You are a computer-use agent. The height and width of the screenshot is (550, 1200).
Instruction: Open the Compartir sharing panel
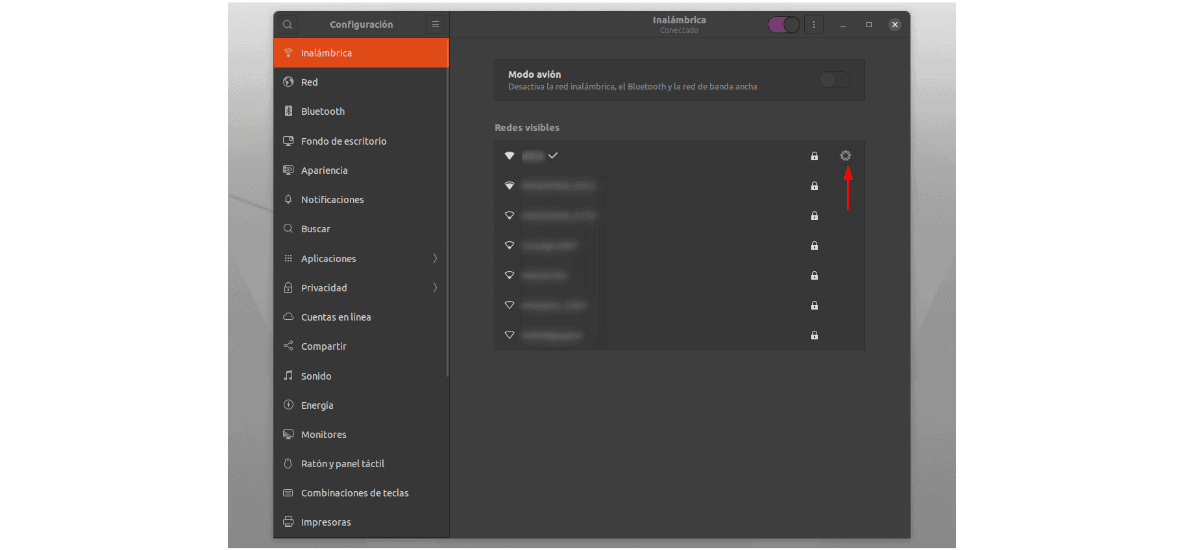coord(361,346)
